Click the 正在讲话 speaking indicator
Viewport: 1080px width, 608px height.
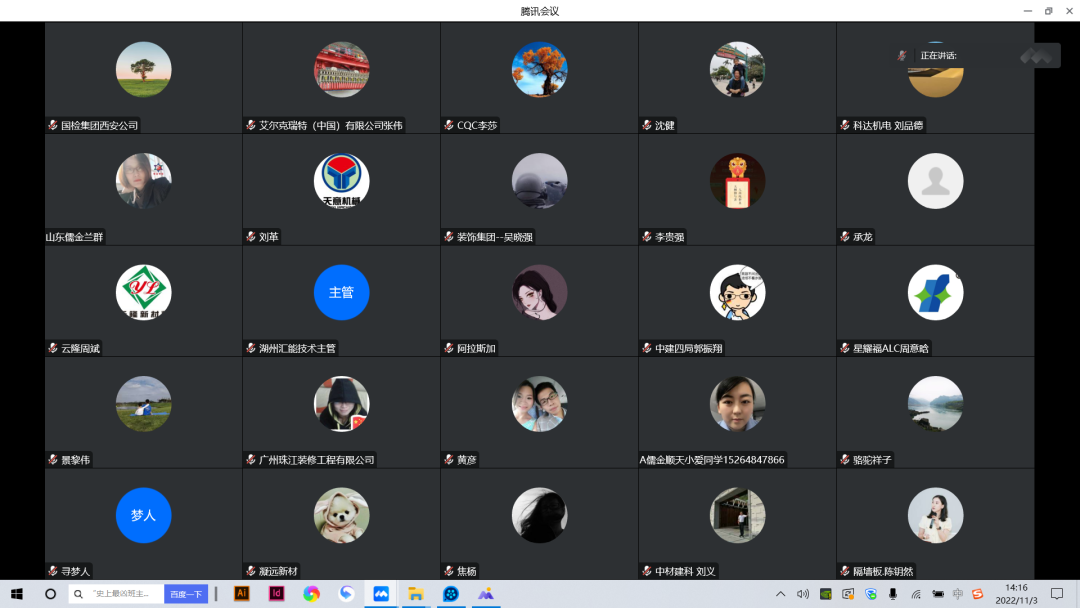[x=938, y=56]
